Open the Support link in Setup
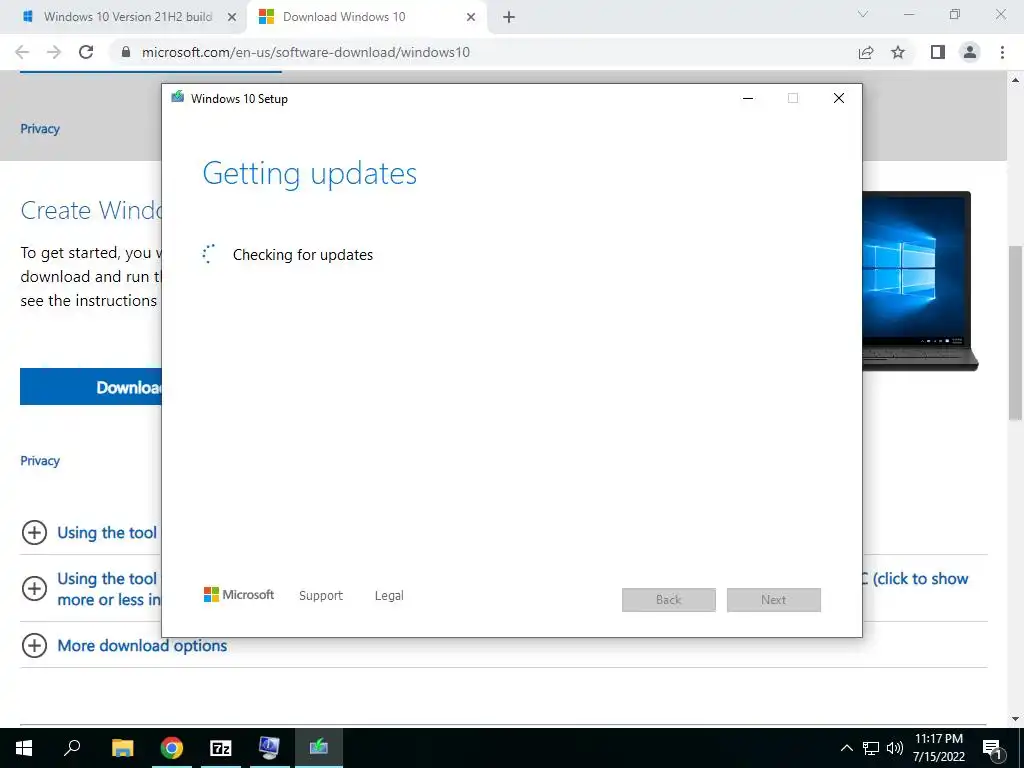1024x768 pixels. click(x=321, y=596)
